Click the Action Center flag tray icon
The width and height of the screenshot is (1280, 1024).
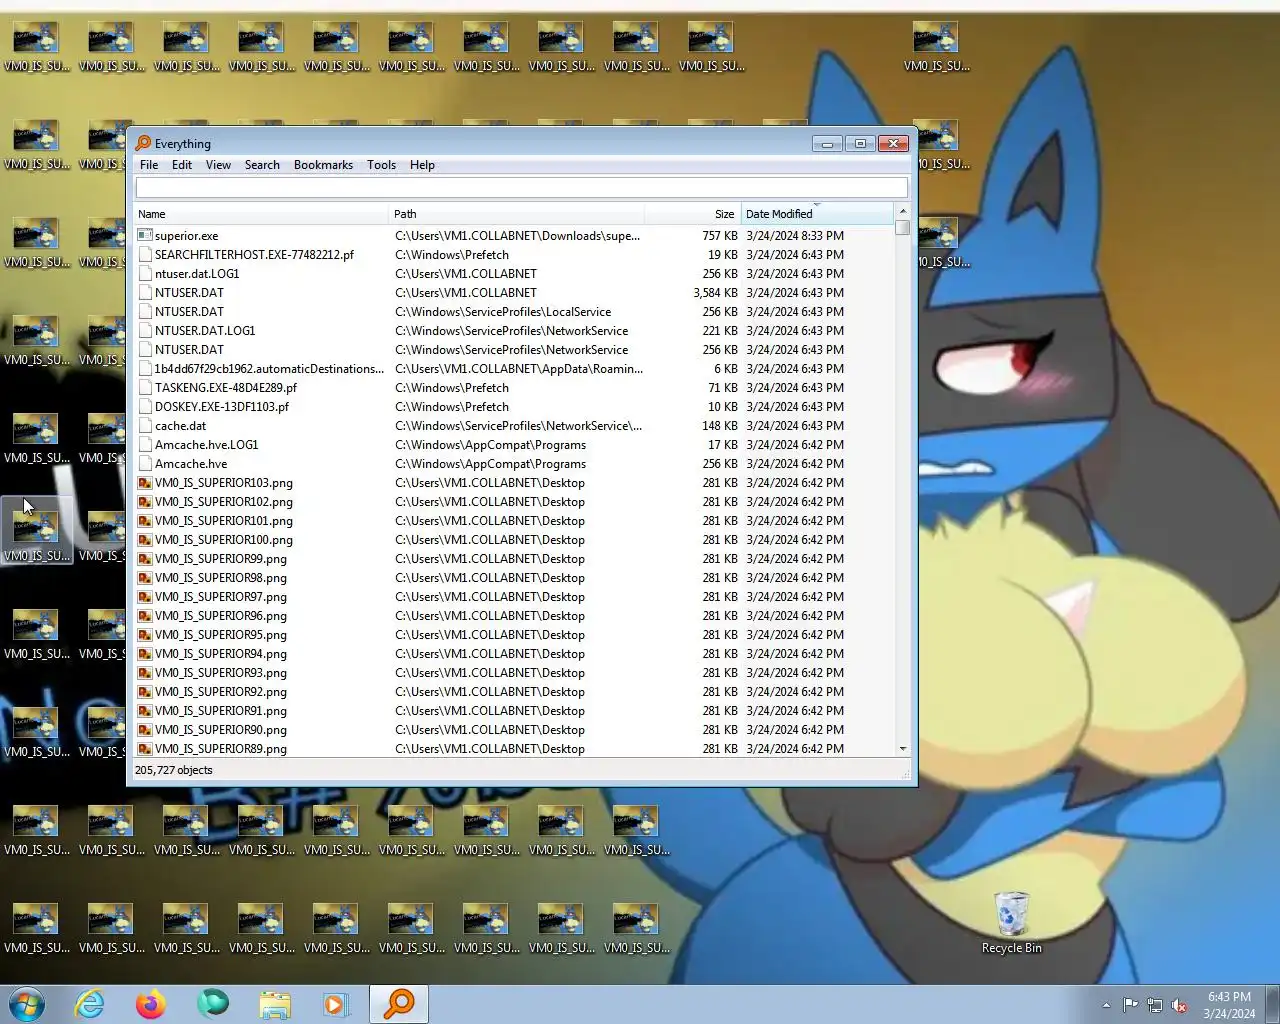pos(1130,1005)
